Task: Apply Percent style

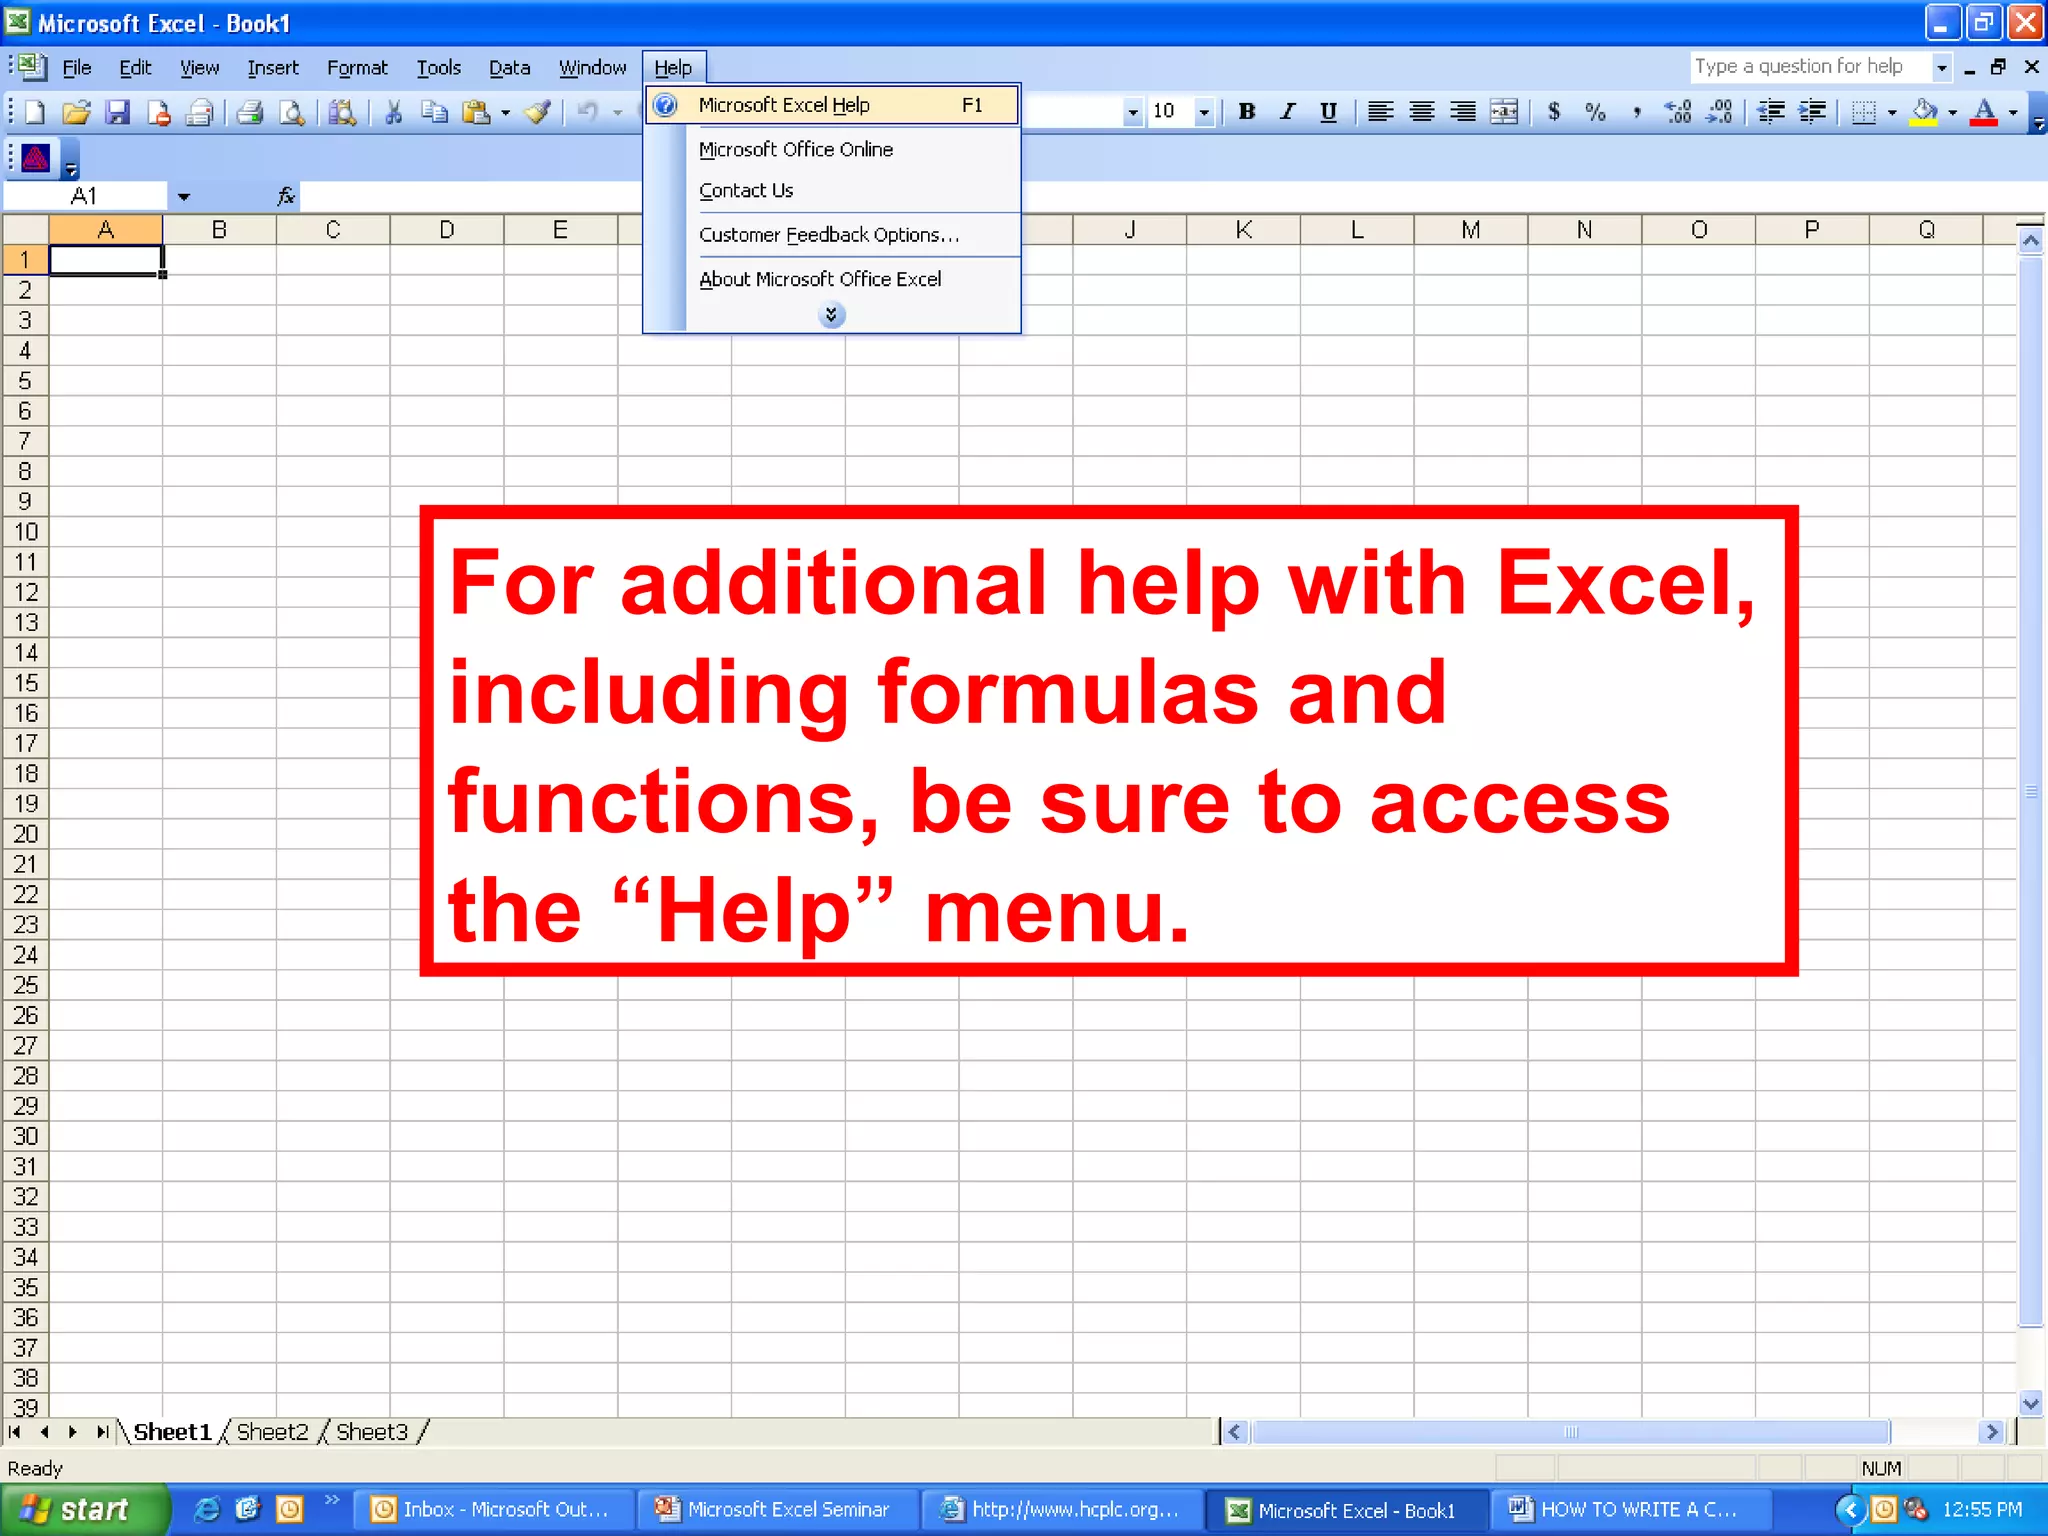Action: [1595, 112]
